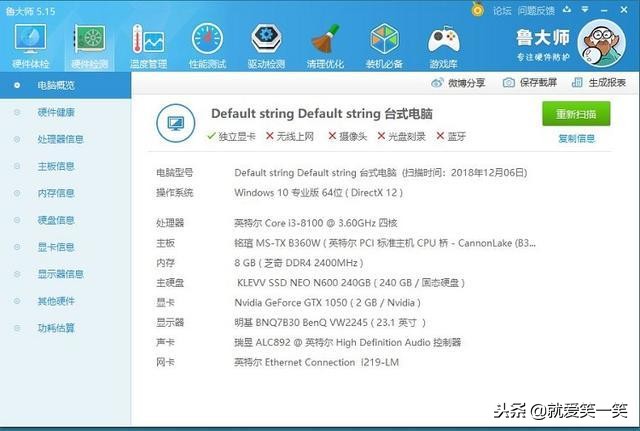Click the KLEVV SSD NEO N600 text
640x431 pixels.
(351, 283)
